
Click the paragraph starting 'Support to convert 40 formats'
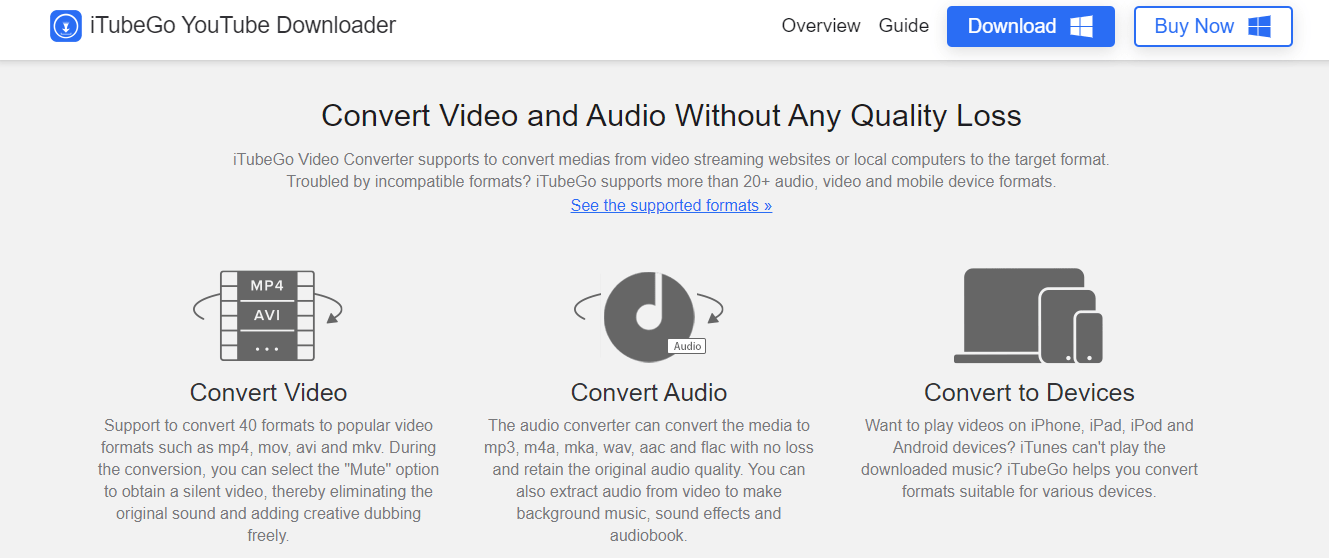(268, 481)
